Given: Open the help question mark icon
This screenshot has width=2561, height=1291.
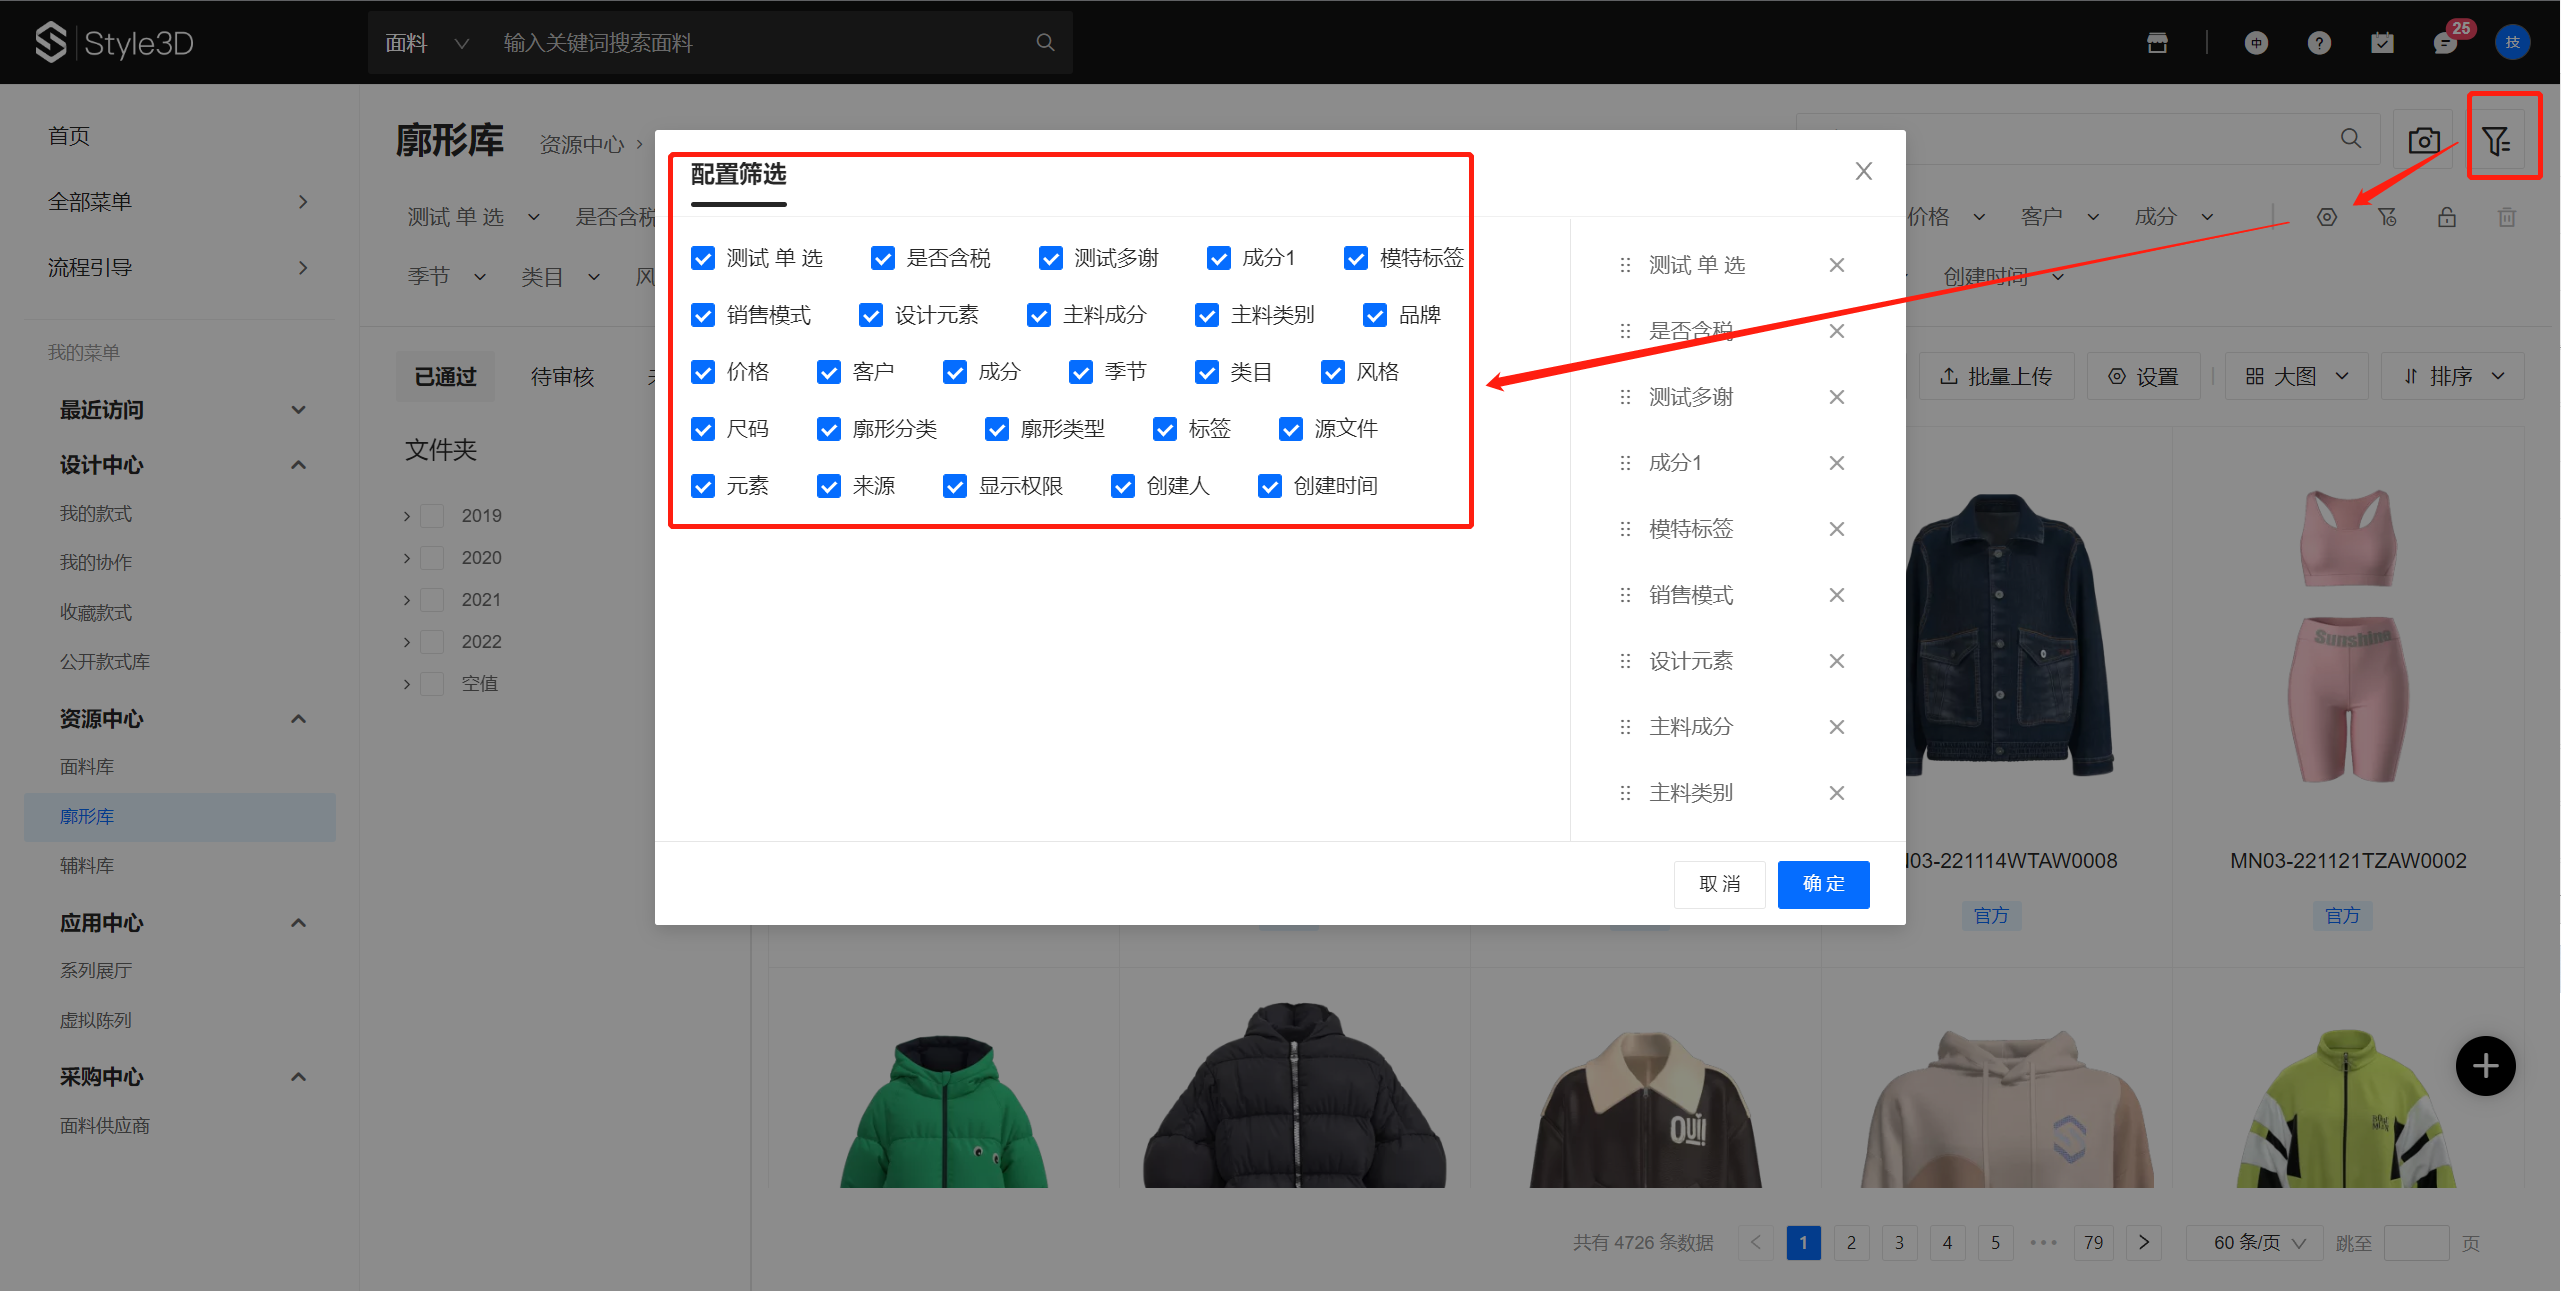Looking at the screenshot, I should click(x=2319, y=42).
